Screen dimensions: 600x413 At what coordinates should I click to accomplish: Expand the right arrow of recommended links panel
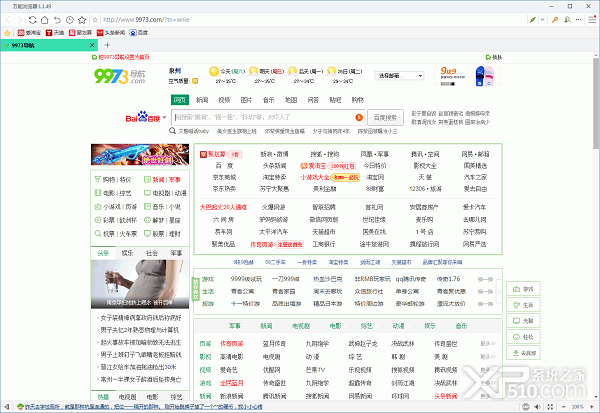(499, 291)
